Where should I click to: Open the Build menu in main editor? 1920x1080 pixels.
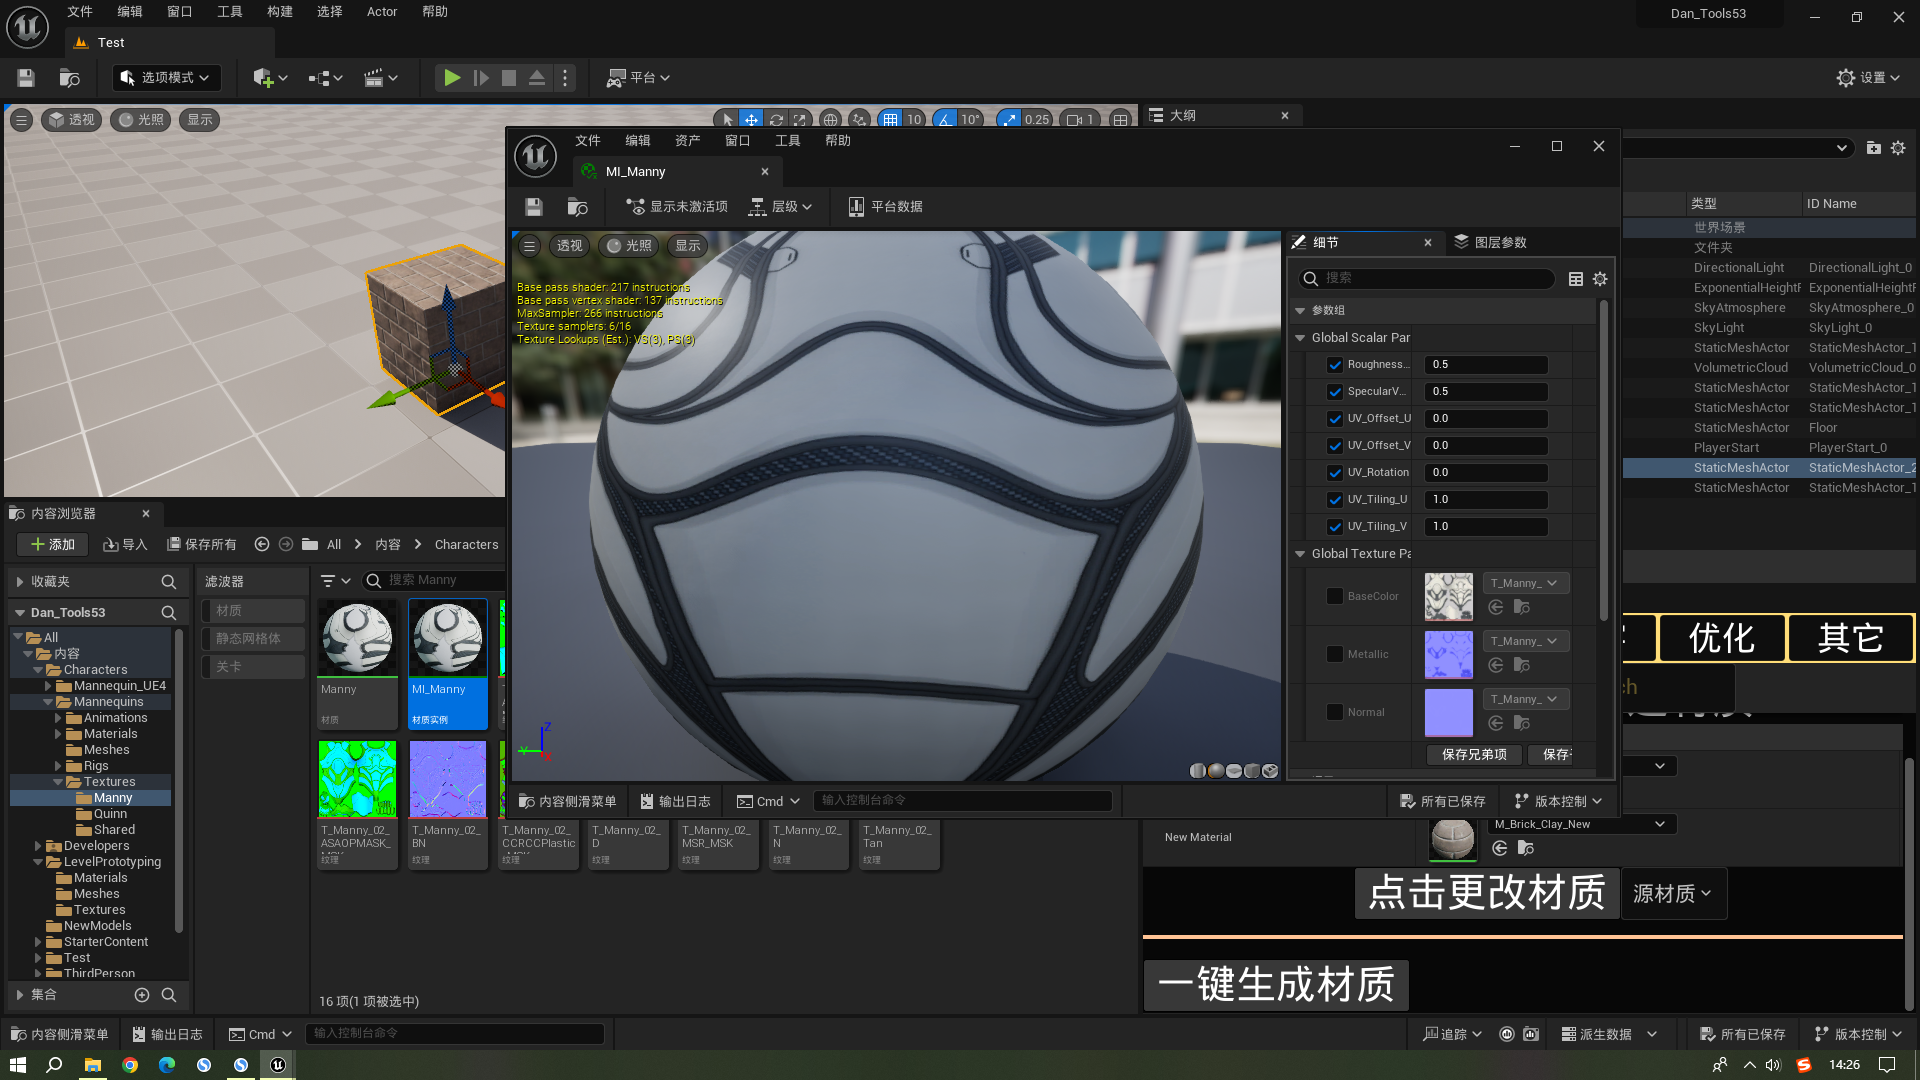coord(280,12)
